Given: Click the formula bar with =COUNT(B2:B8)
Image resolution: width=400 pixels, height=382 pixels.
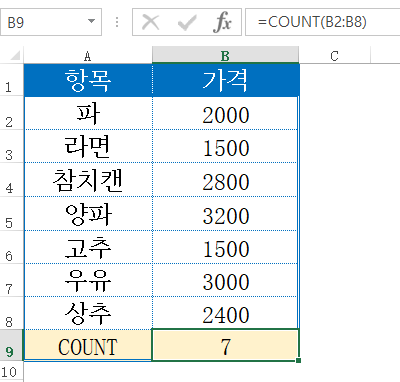Looking at the screenshot, I should click(323, 22).
